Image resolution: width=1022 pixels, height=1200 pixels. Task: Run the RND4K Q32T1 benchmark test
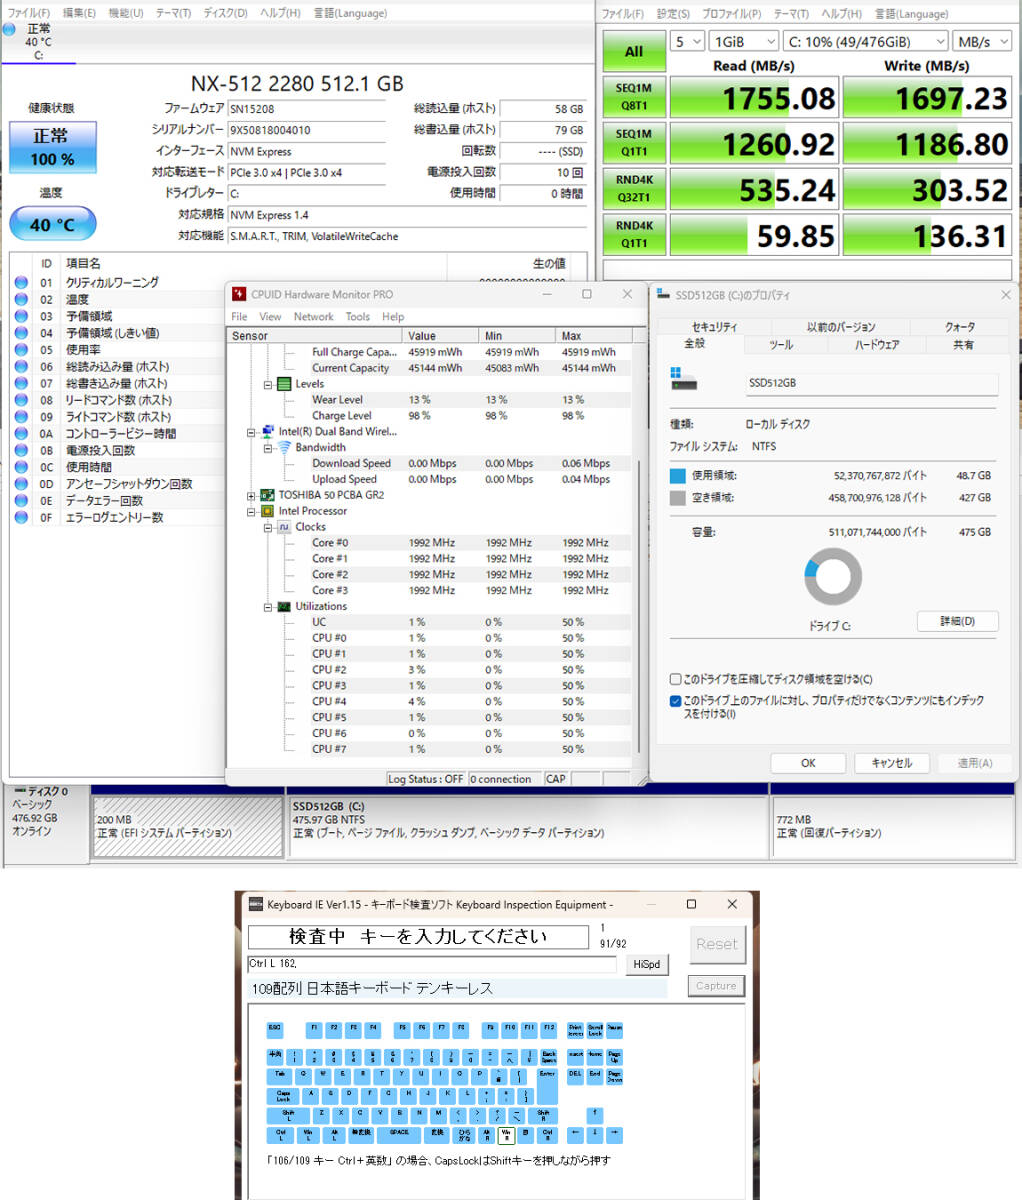pos(634,189)
